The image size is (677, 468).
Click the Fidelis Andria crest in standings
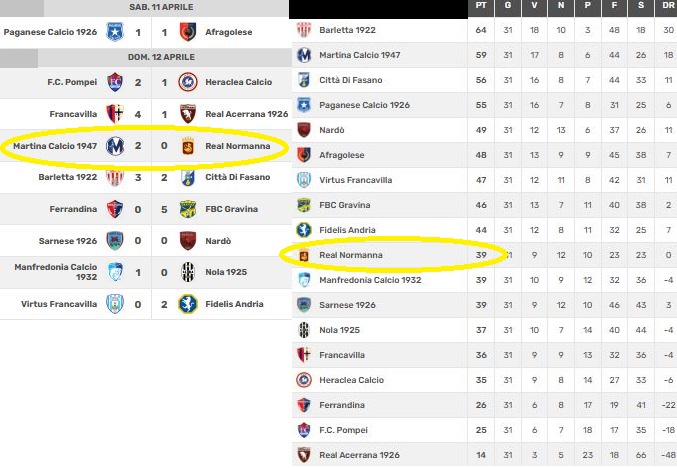tap(304, 230)
